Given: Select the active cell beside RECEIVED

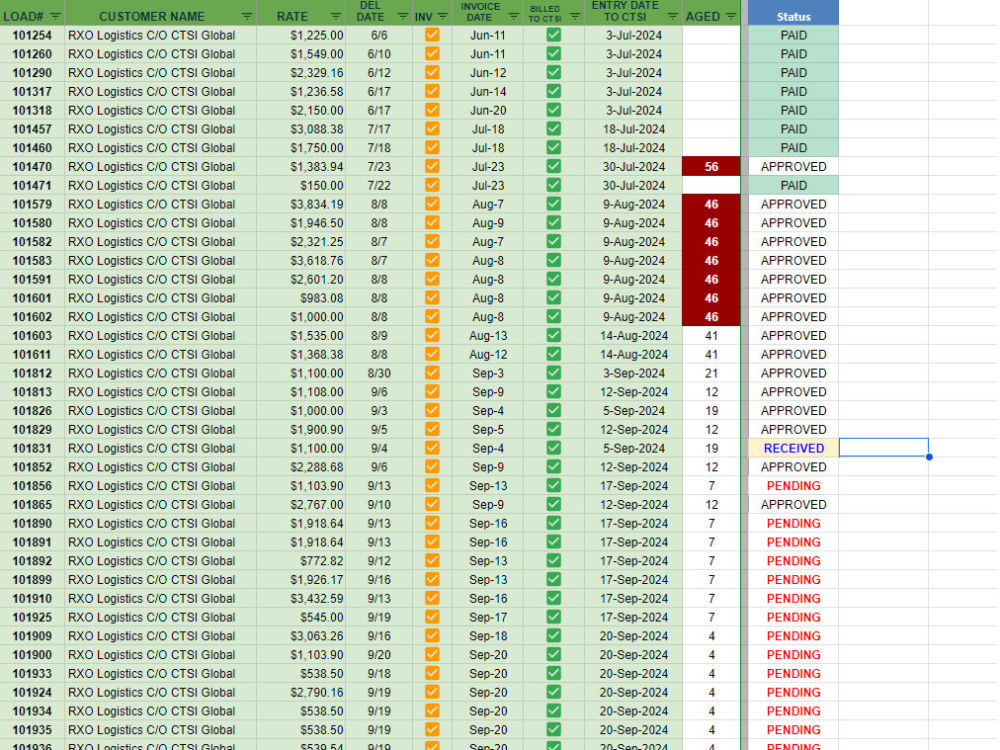Looking at the screenshot, I should tap(884, 448).
